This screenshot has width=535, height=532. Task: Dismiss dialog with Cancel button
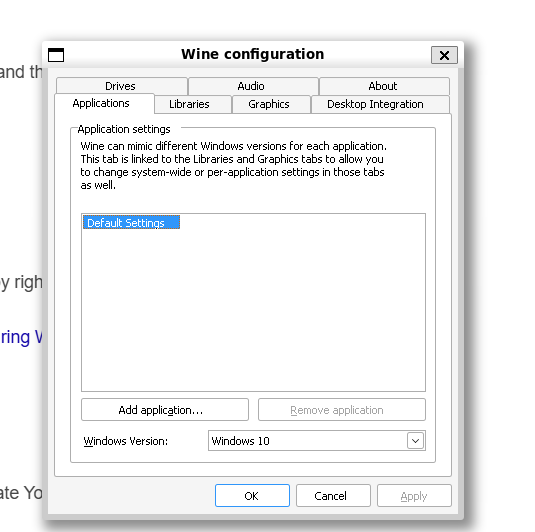click(333, 495)
